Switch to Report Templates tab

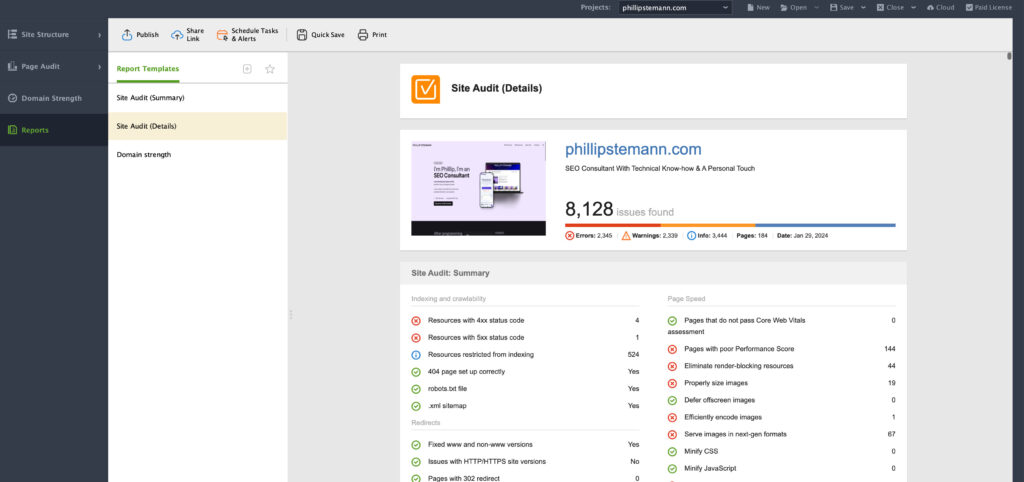pos(148,69)
